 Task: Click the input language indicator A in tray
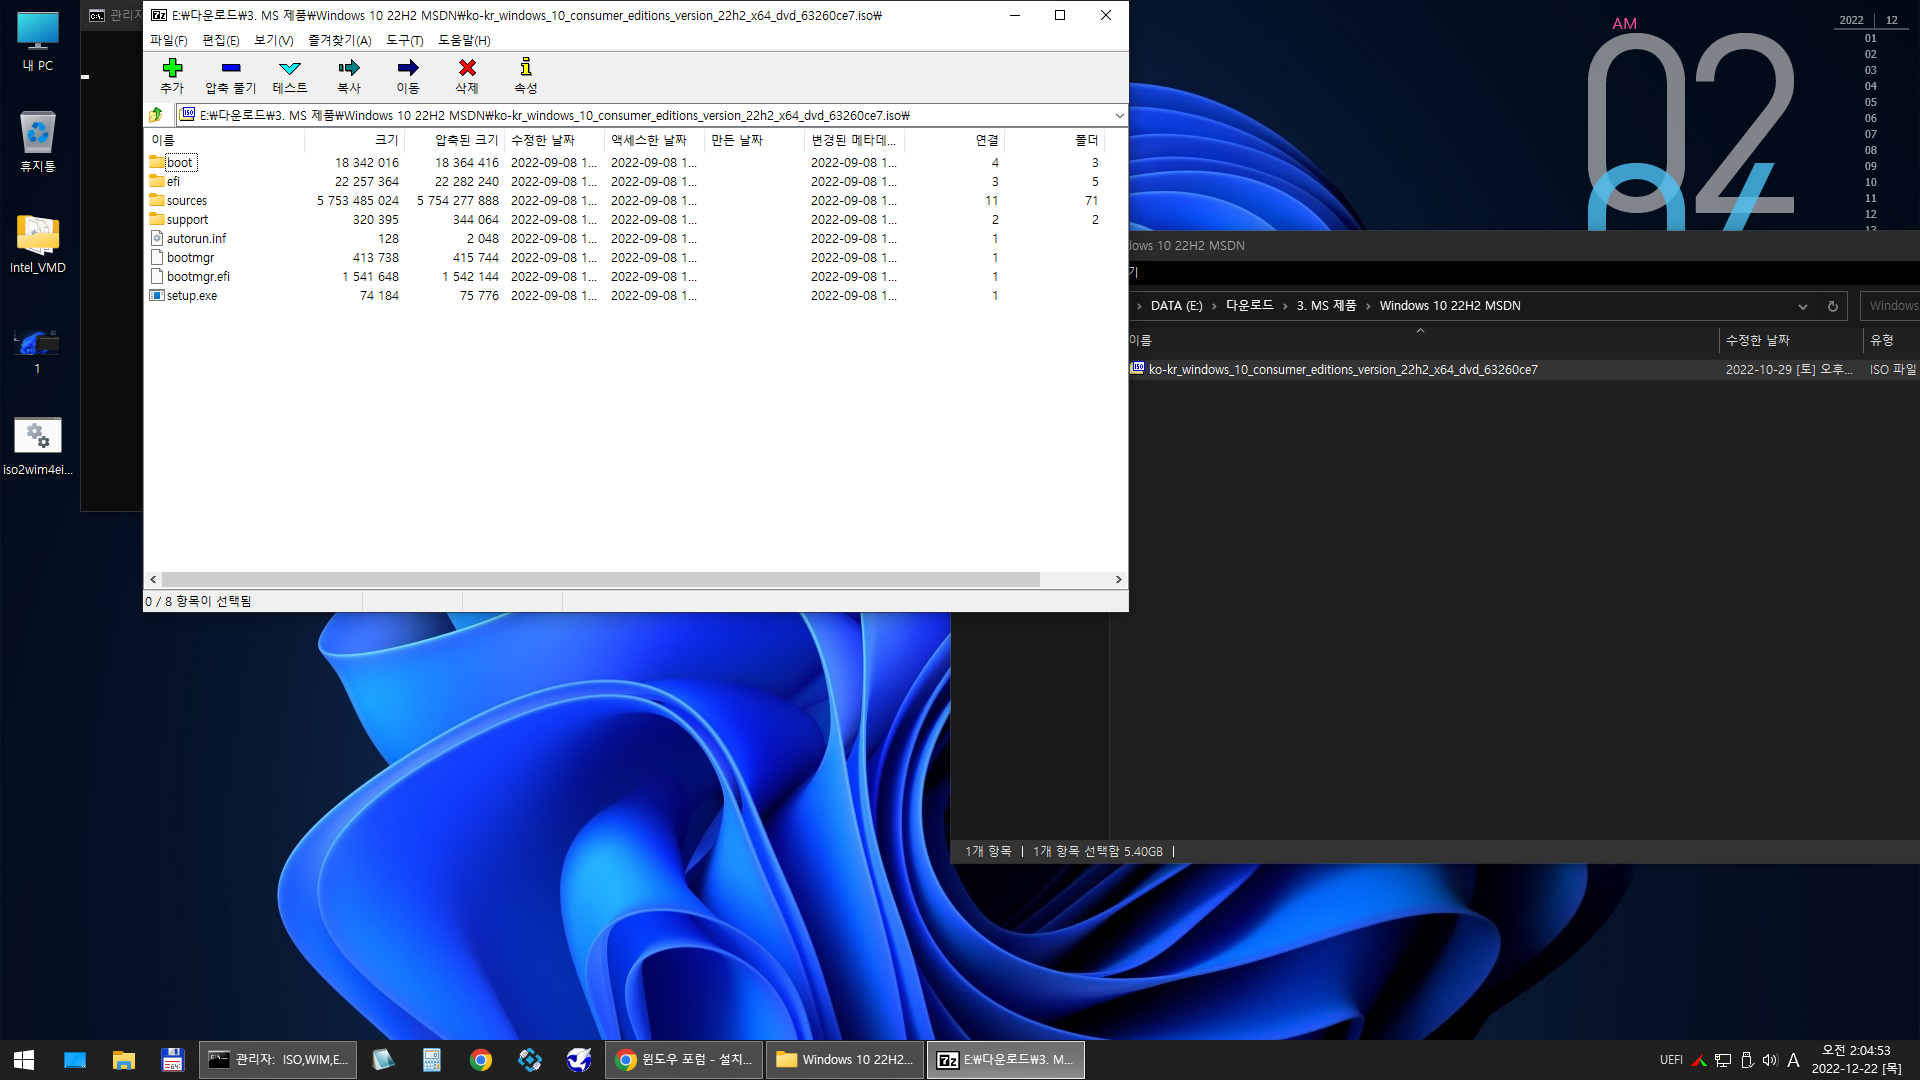pos(1793,1060)
